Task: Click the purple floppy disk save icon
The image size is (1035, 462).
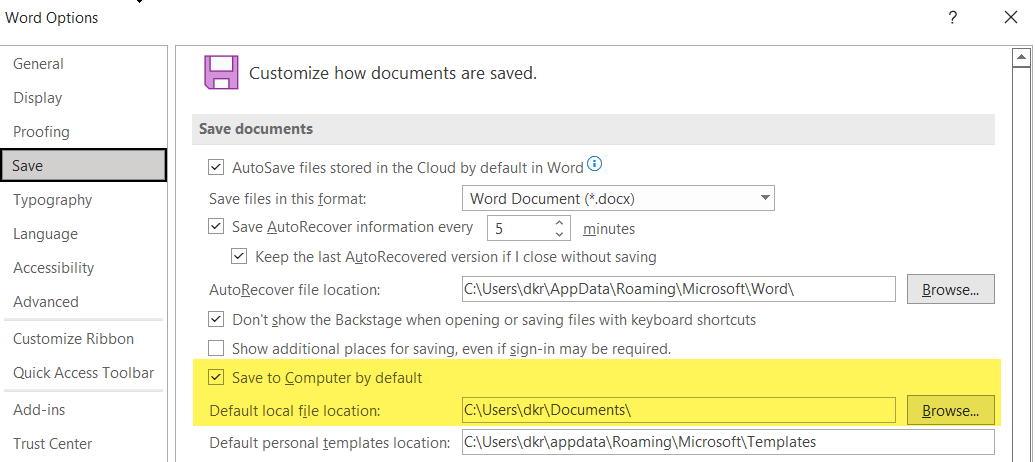Action: click(x=220, y=72)
